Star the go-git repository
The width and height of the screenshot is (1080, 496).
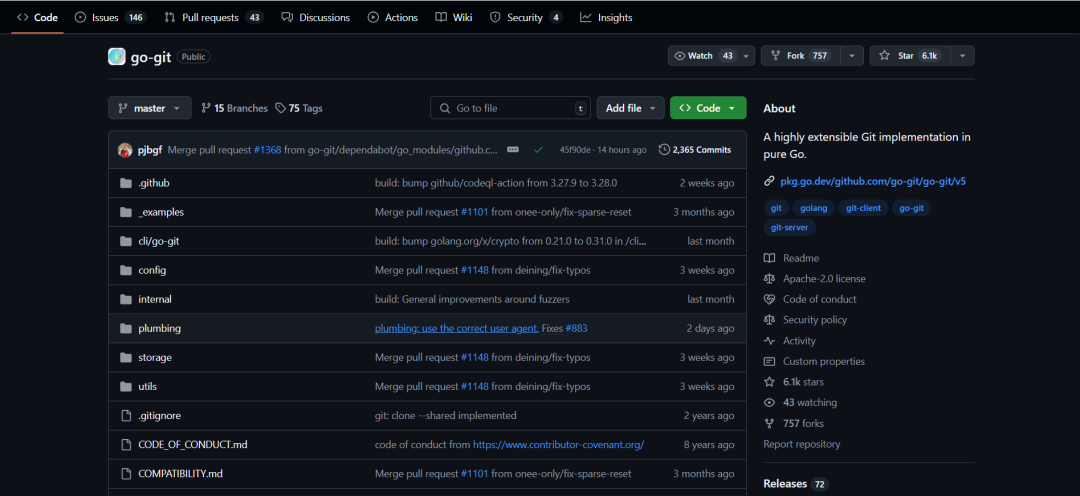910,56
